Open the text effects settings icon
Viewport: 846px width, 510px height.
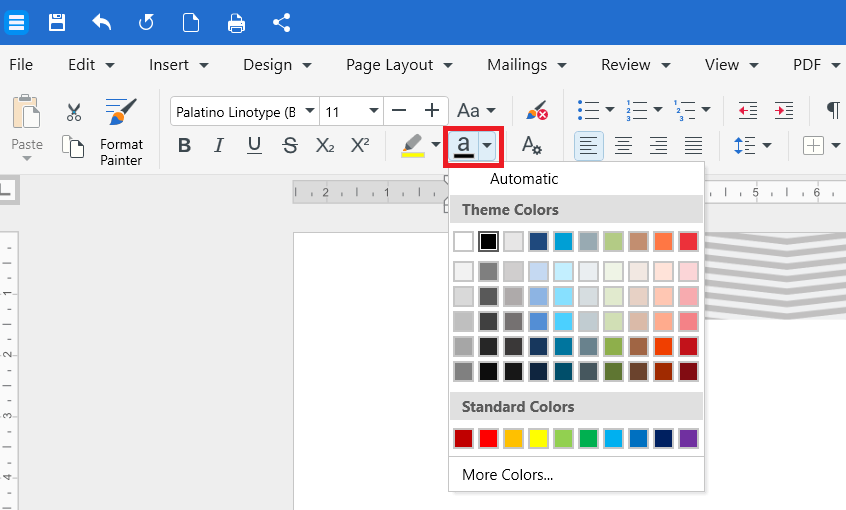click(x=531, y=145)
